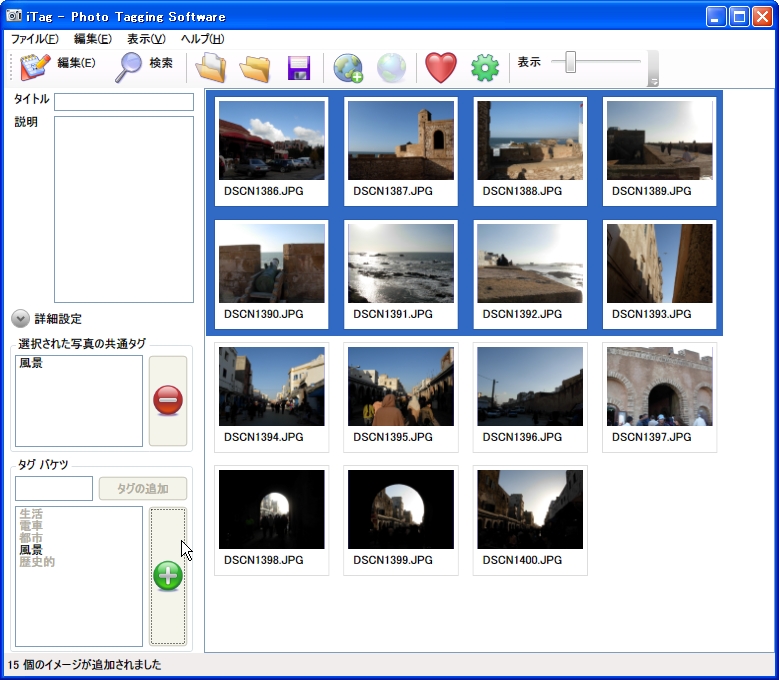Click the タグ バケツ group label
This screenshot has height=680, width=779.
point(43,464)
